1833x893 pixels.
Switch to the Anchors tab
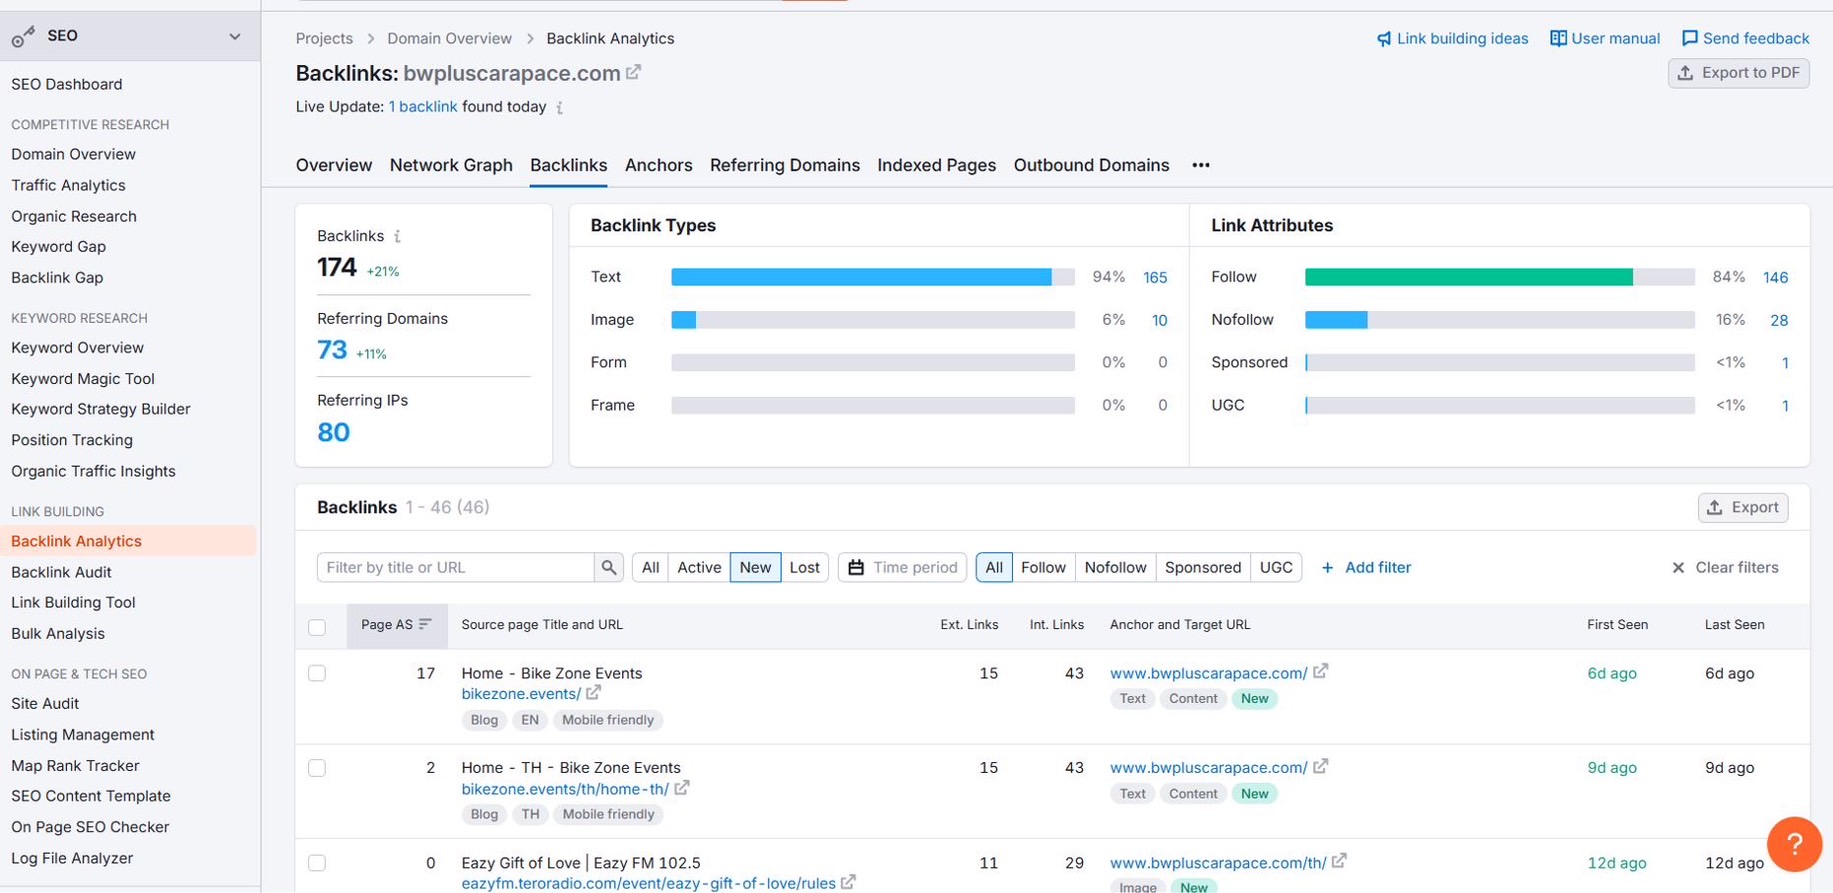coord(658,166)
